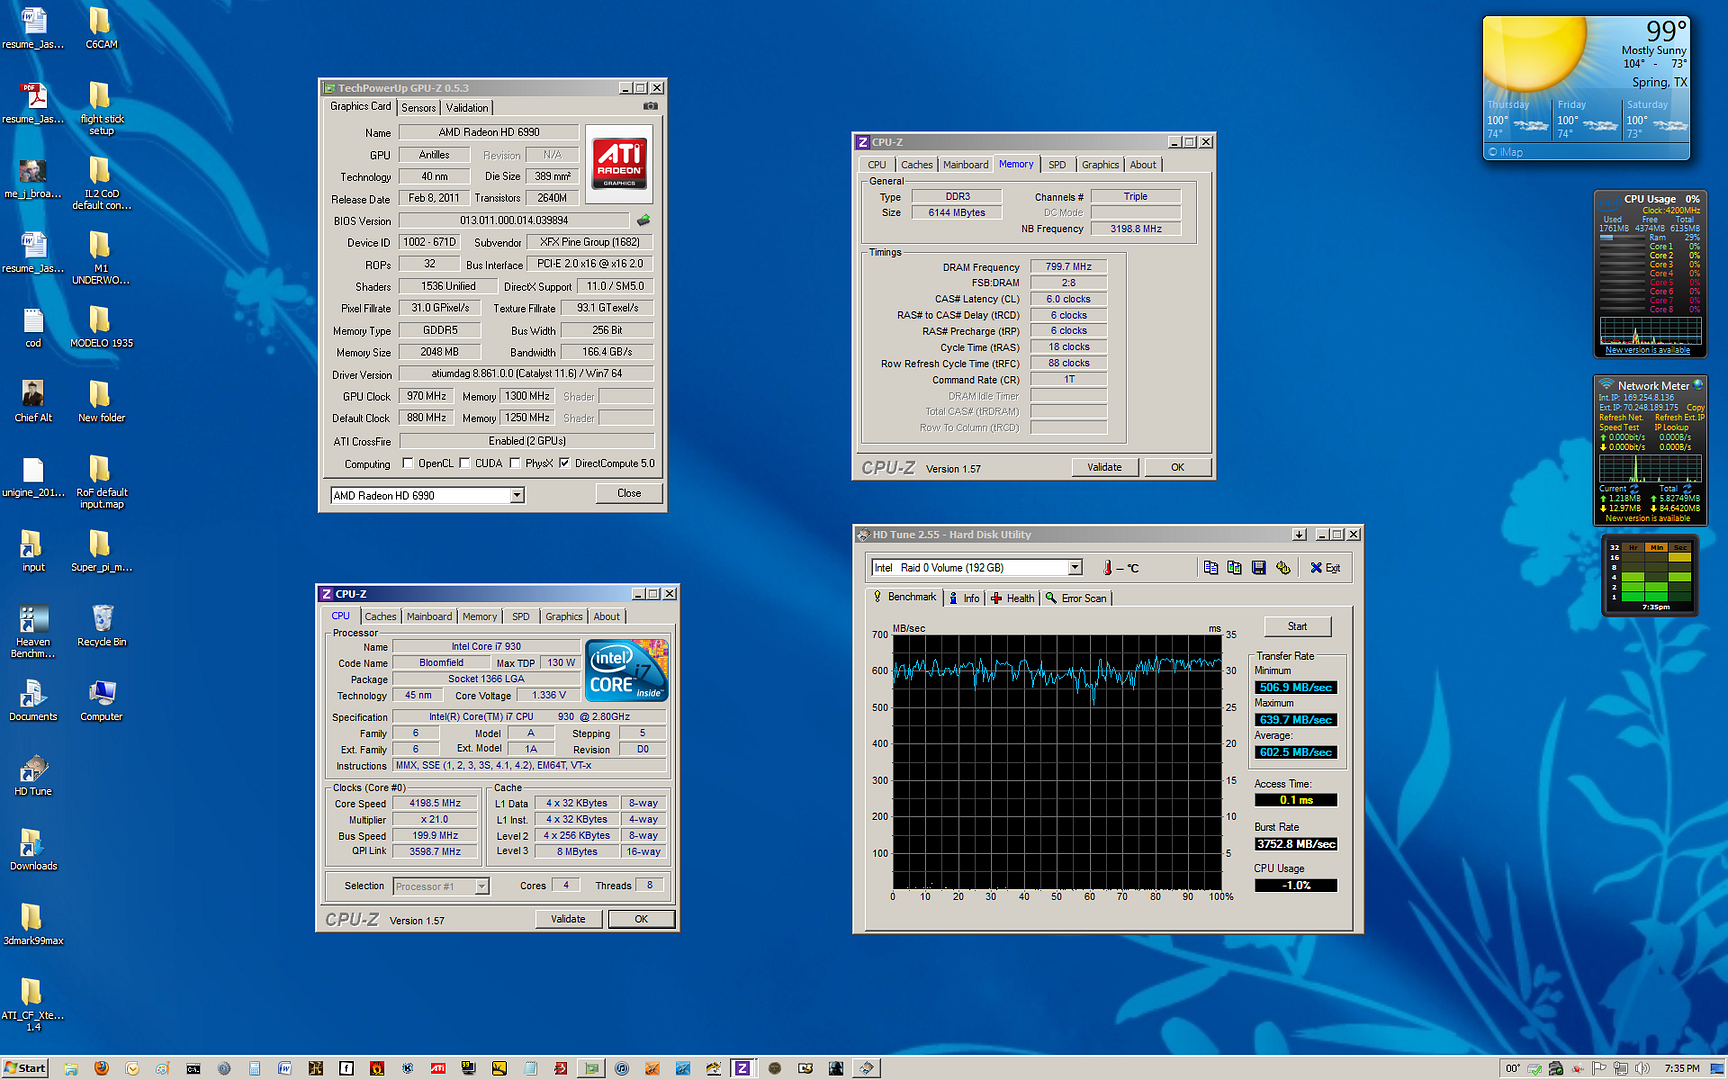The image size is (1728, 1080).
Task: Click the copy text icon in HD Tune
Action: [x=1211, y=568]
